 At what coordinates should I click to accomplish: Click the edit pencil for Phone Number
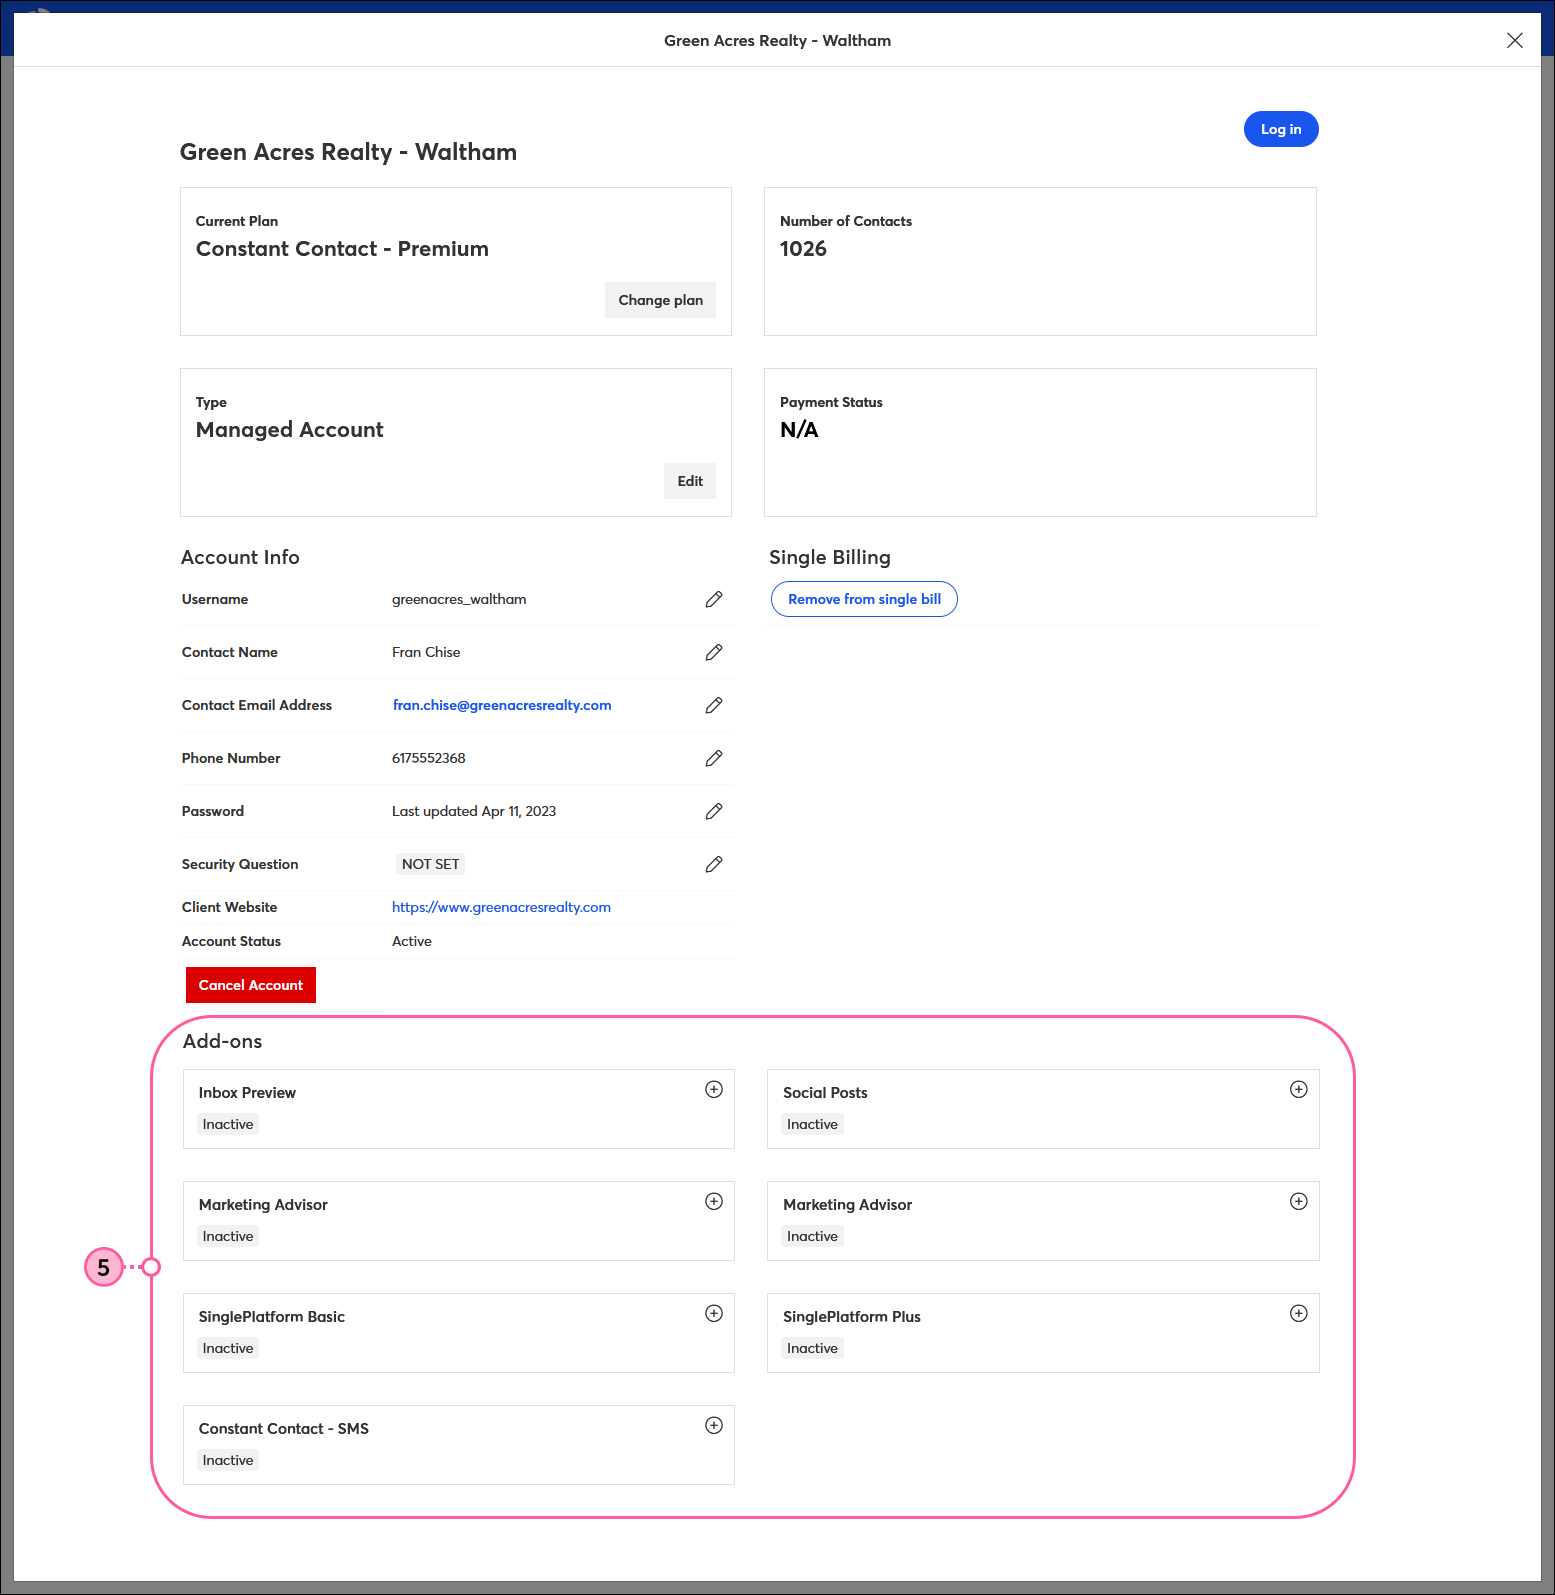pyautogui.click(x=714, y=758)
